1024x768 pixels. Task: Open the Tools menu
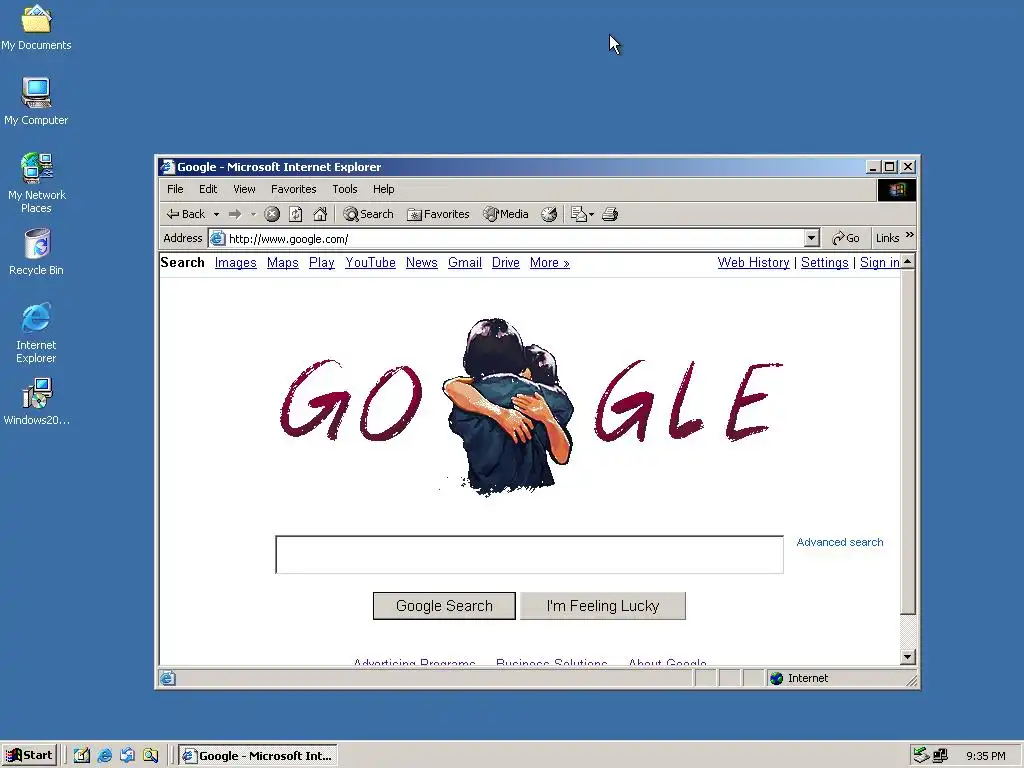[x=345, y=189]
